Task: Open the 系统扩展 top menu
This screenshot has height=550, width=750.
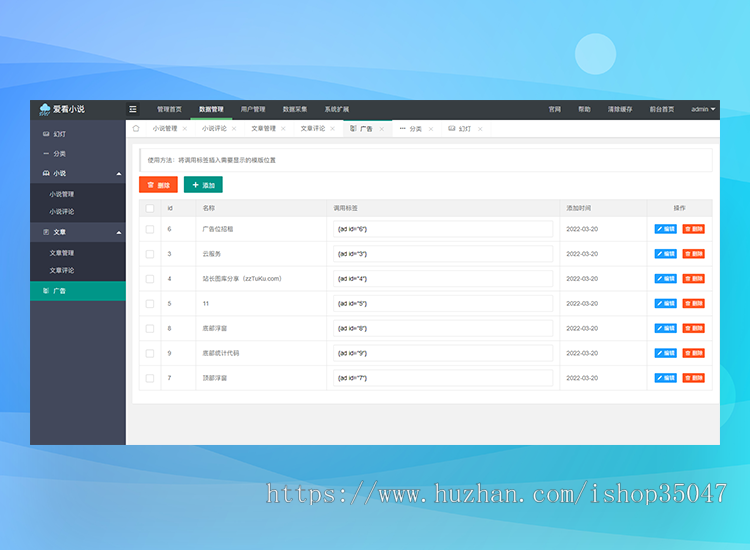Action: 337,110
